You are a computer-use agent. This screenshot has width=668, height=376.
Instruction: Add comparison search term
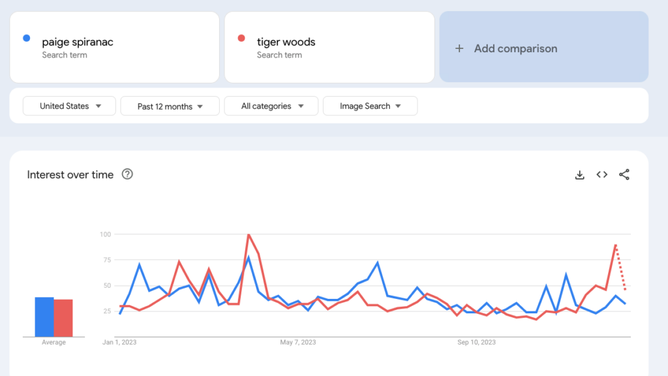click(x=544, y=47)
